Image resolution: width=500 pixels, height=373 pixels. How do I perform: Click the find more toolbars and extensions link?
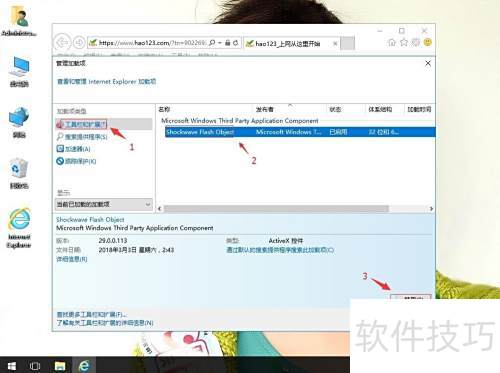[x=92, y=314]
